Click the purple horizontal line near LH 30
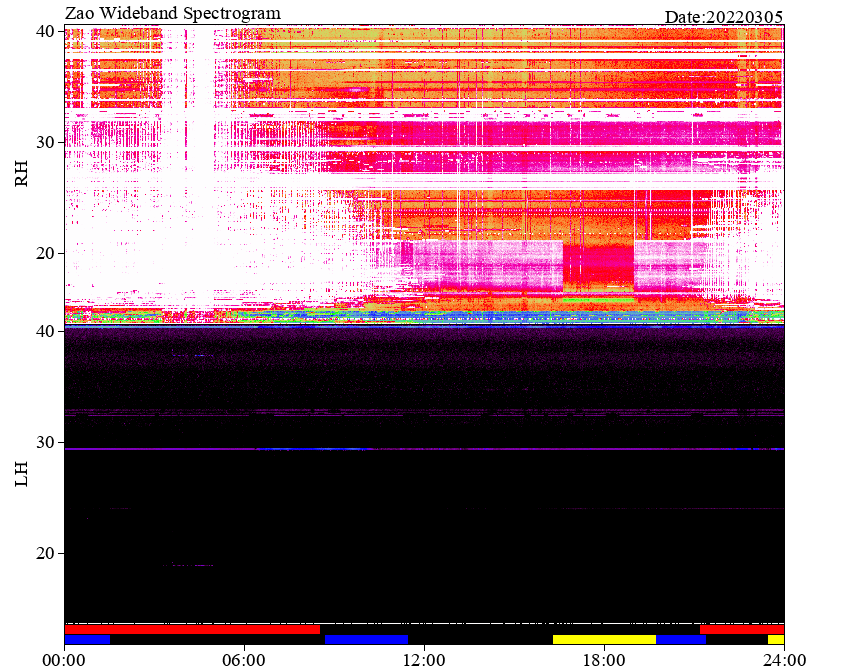Image resolution: width=848 pixels, height=668 pixels. [x=424, y=449]
